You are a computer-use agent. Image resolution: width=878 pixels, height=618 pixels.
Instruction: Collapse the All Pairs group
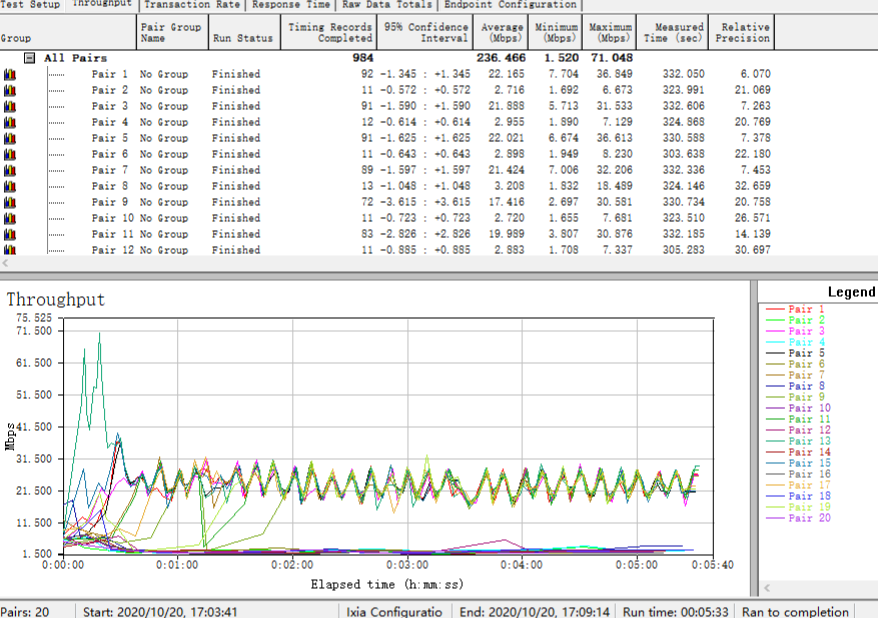pyautogui.click(x=30, y=58)
